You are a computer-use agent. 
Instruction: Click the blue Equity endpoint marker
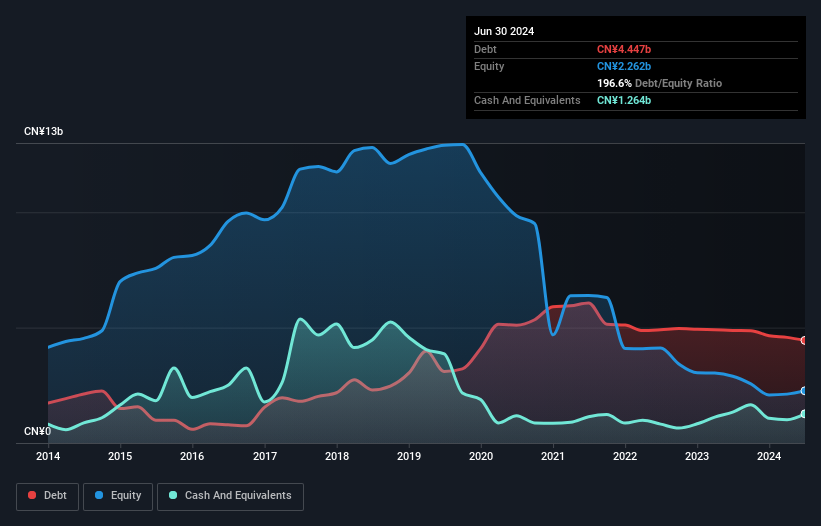(x=804, y=391)
